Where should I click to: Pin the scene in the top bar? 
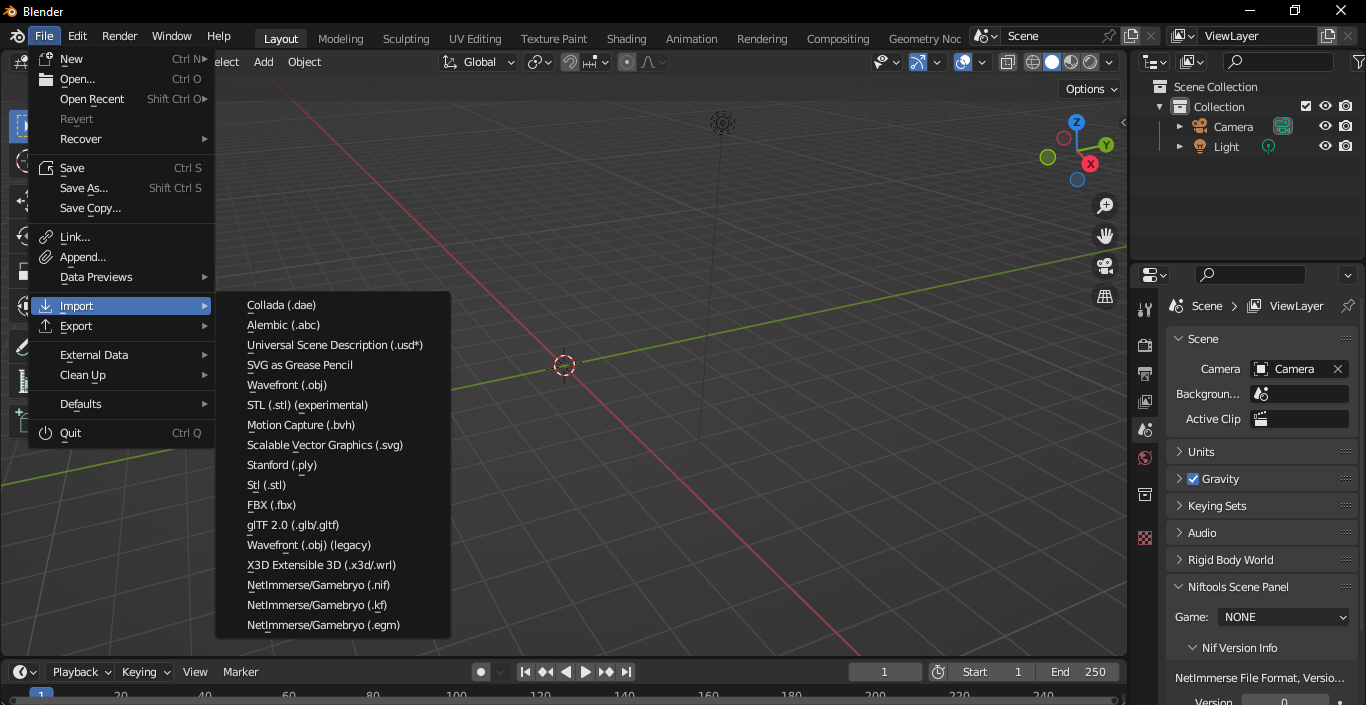point(1109,35)
